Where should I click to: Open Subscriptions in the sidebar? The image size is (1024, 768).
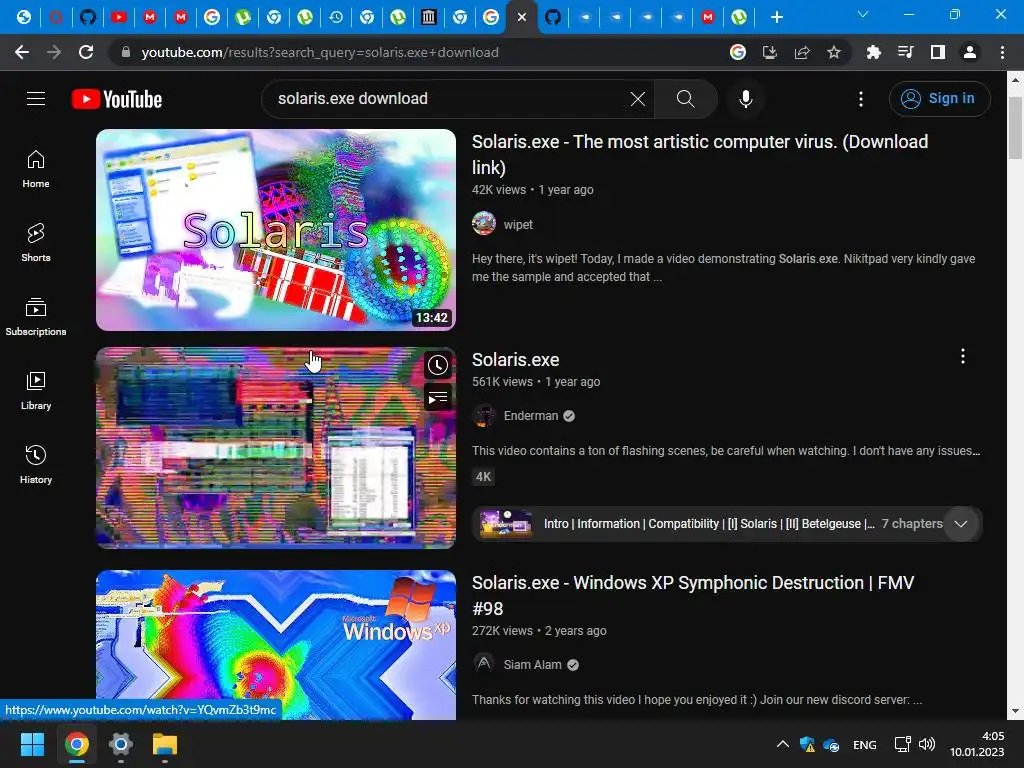(x=36, y=317)
